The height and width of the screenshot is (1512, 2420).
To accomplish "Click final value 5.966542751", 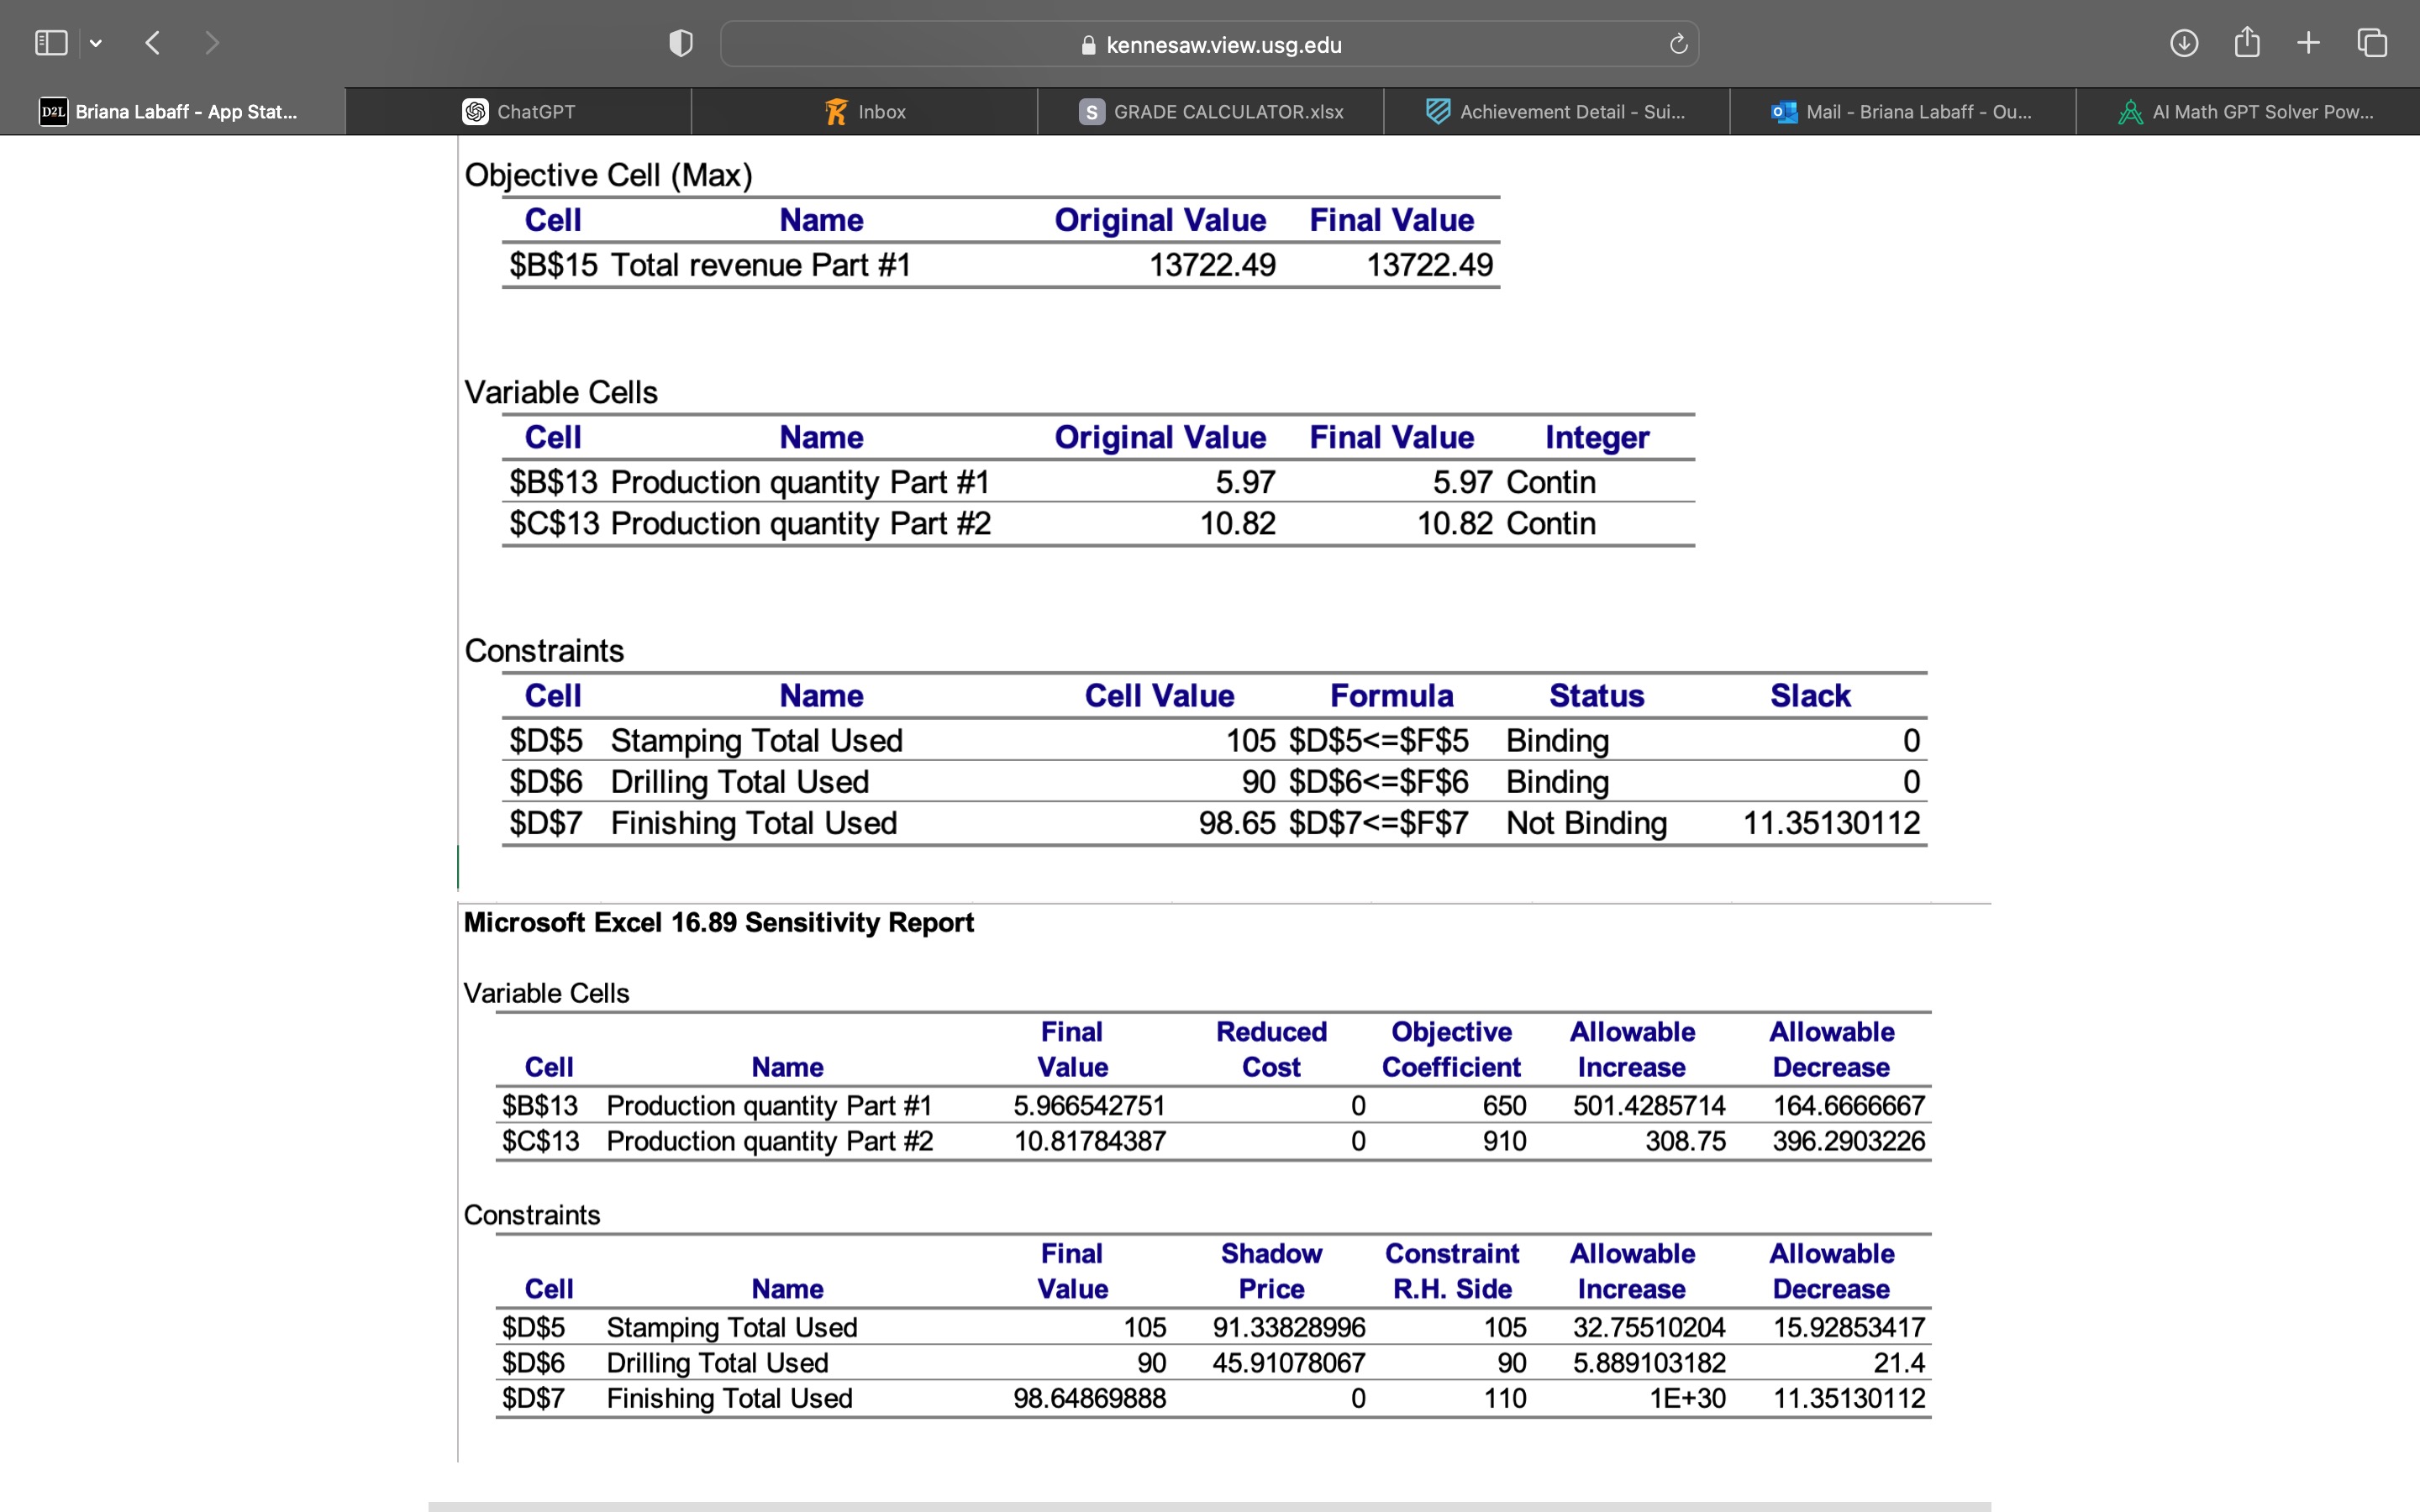I will (x=1089, y=1105).
